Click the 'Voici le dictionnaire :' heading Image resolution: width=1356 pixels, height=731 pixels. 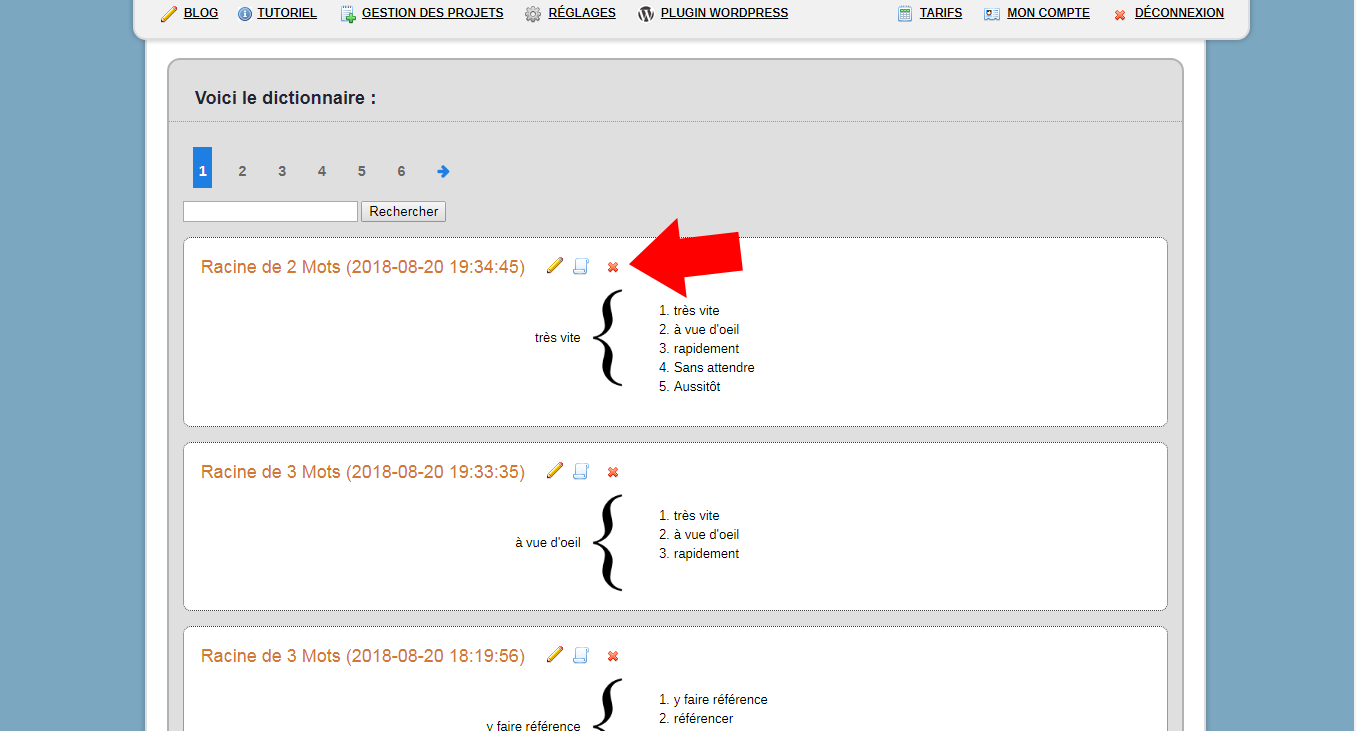pyautogui.click(x=286, y=98)
